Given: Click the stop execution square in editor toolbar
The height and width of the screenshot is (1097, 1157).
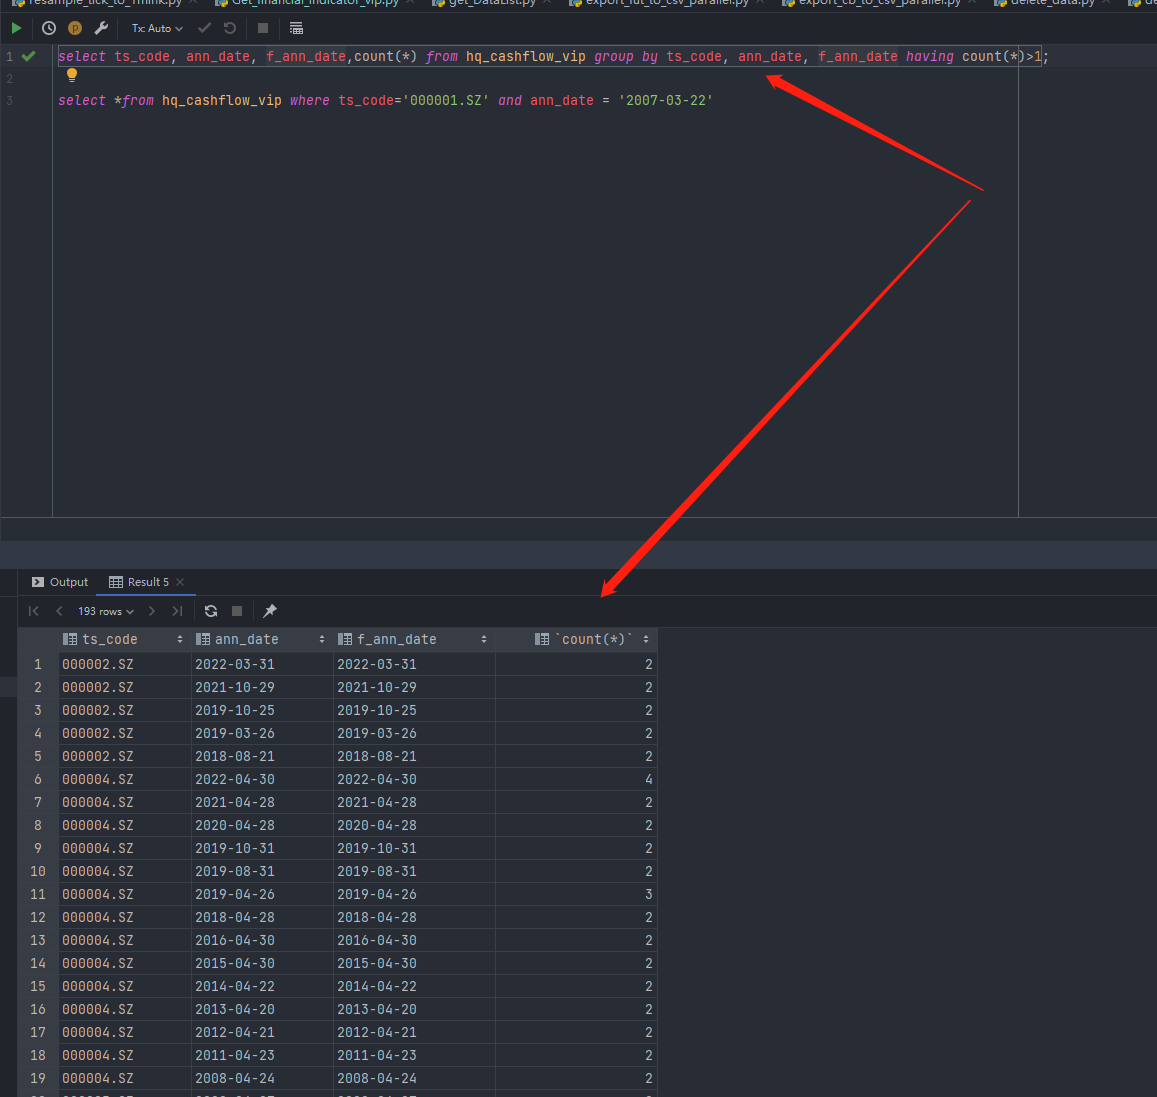Looking at the screenshot, I should click(263, 28).
